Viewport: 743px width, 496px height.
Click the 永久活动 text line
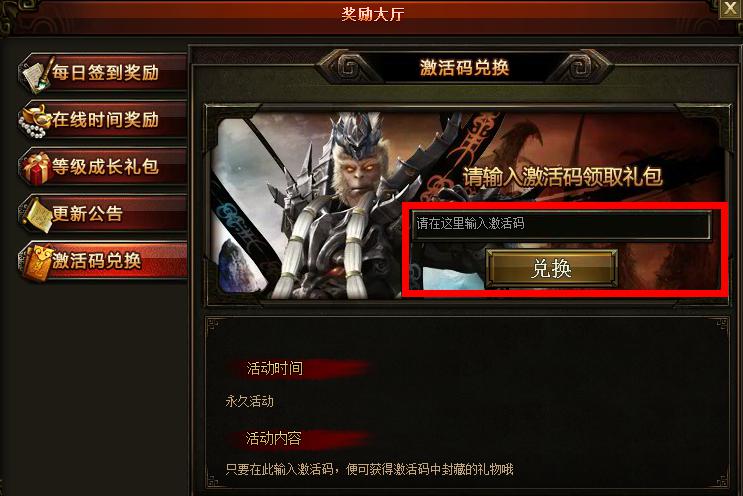coord(250,401)
